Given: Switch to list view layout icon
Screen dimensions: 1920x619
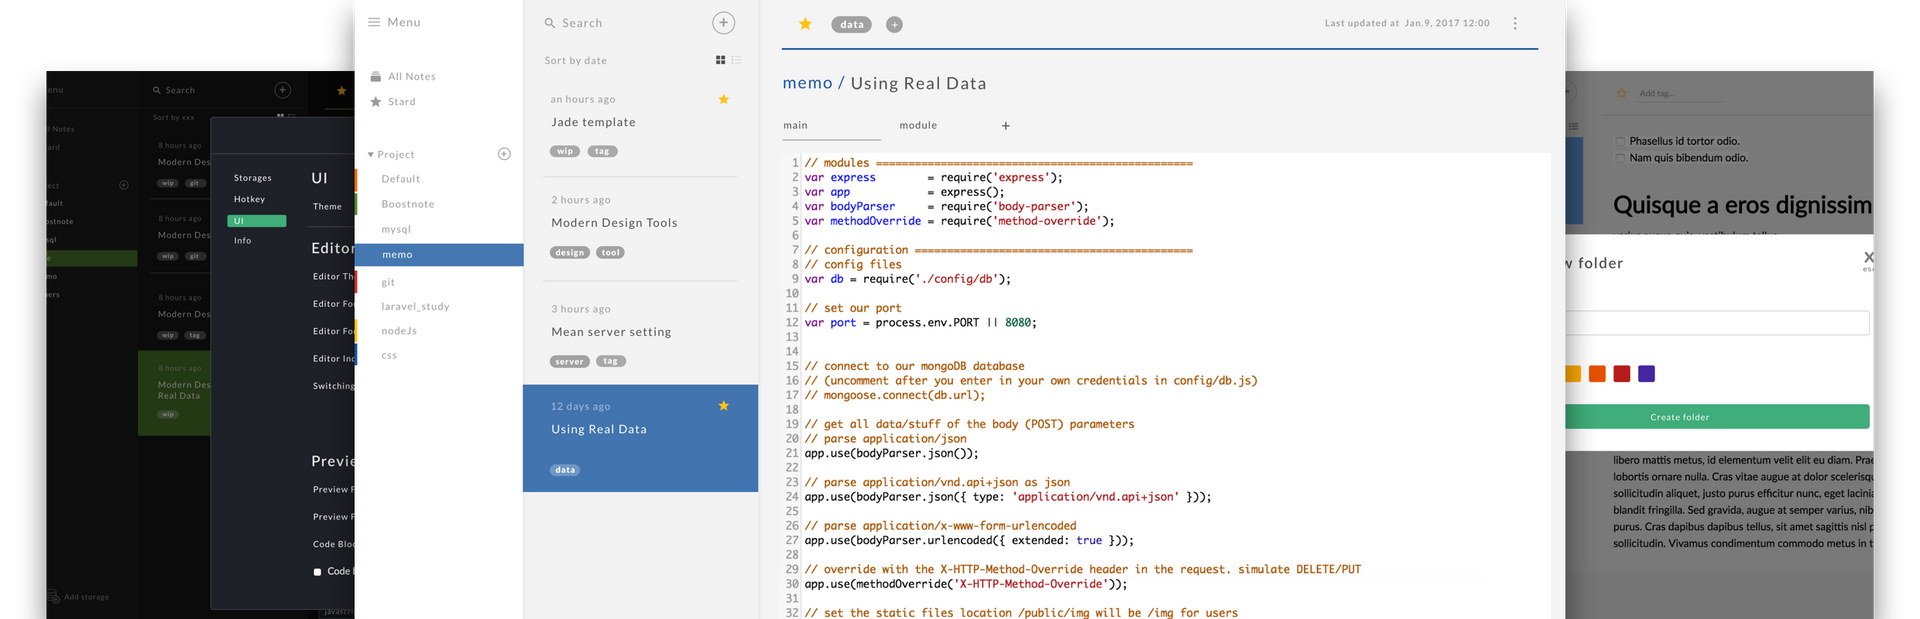Looking at the screenshot, I should point(737,60).
